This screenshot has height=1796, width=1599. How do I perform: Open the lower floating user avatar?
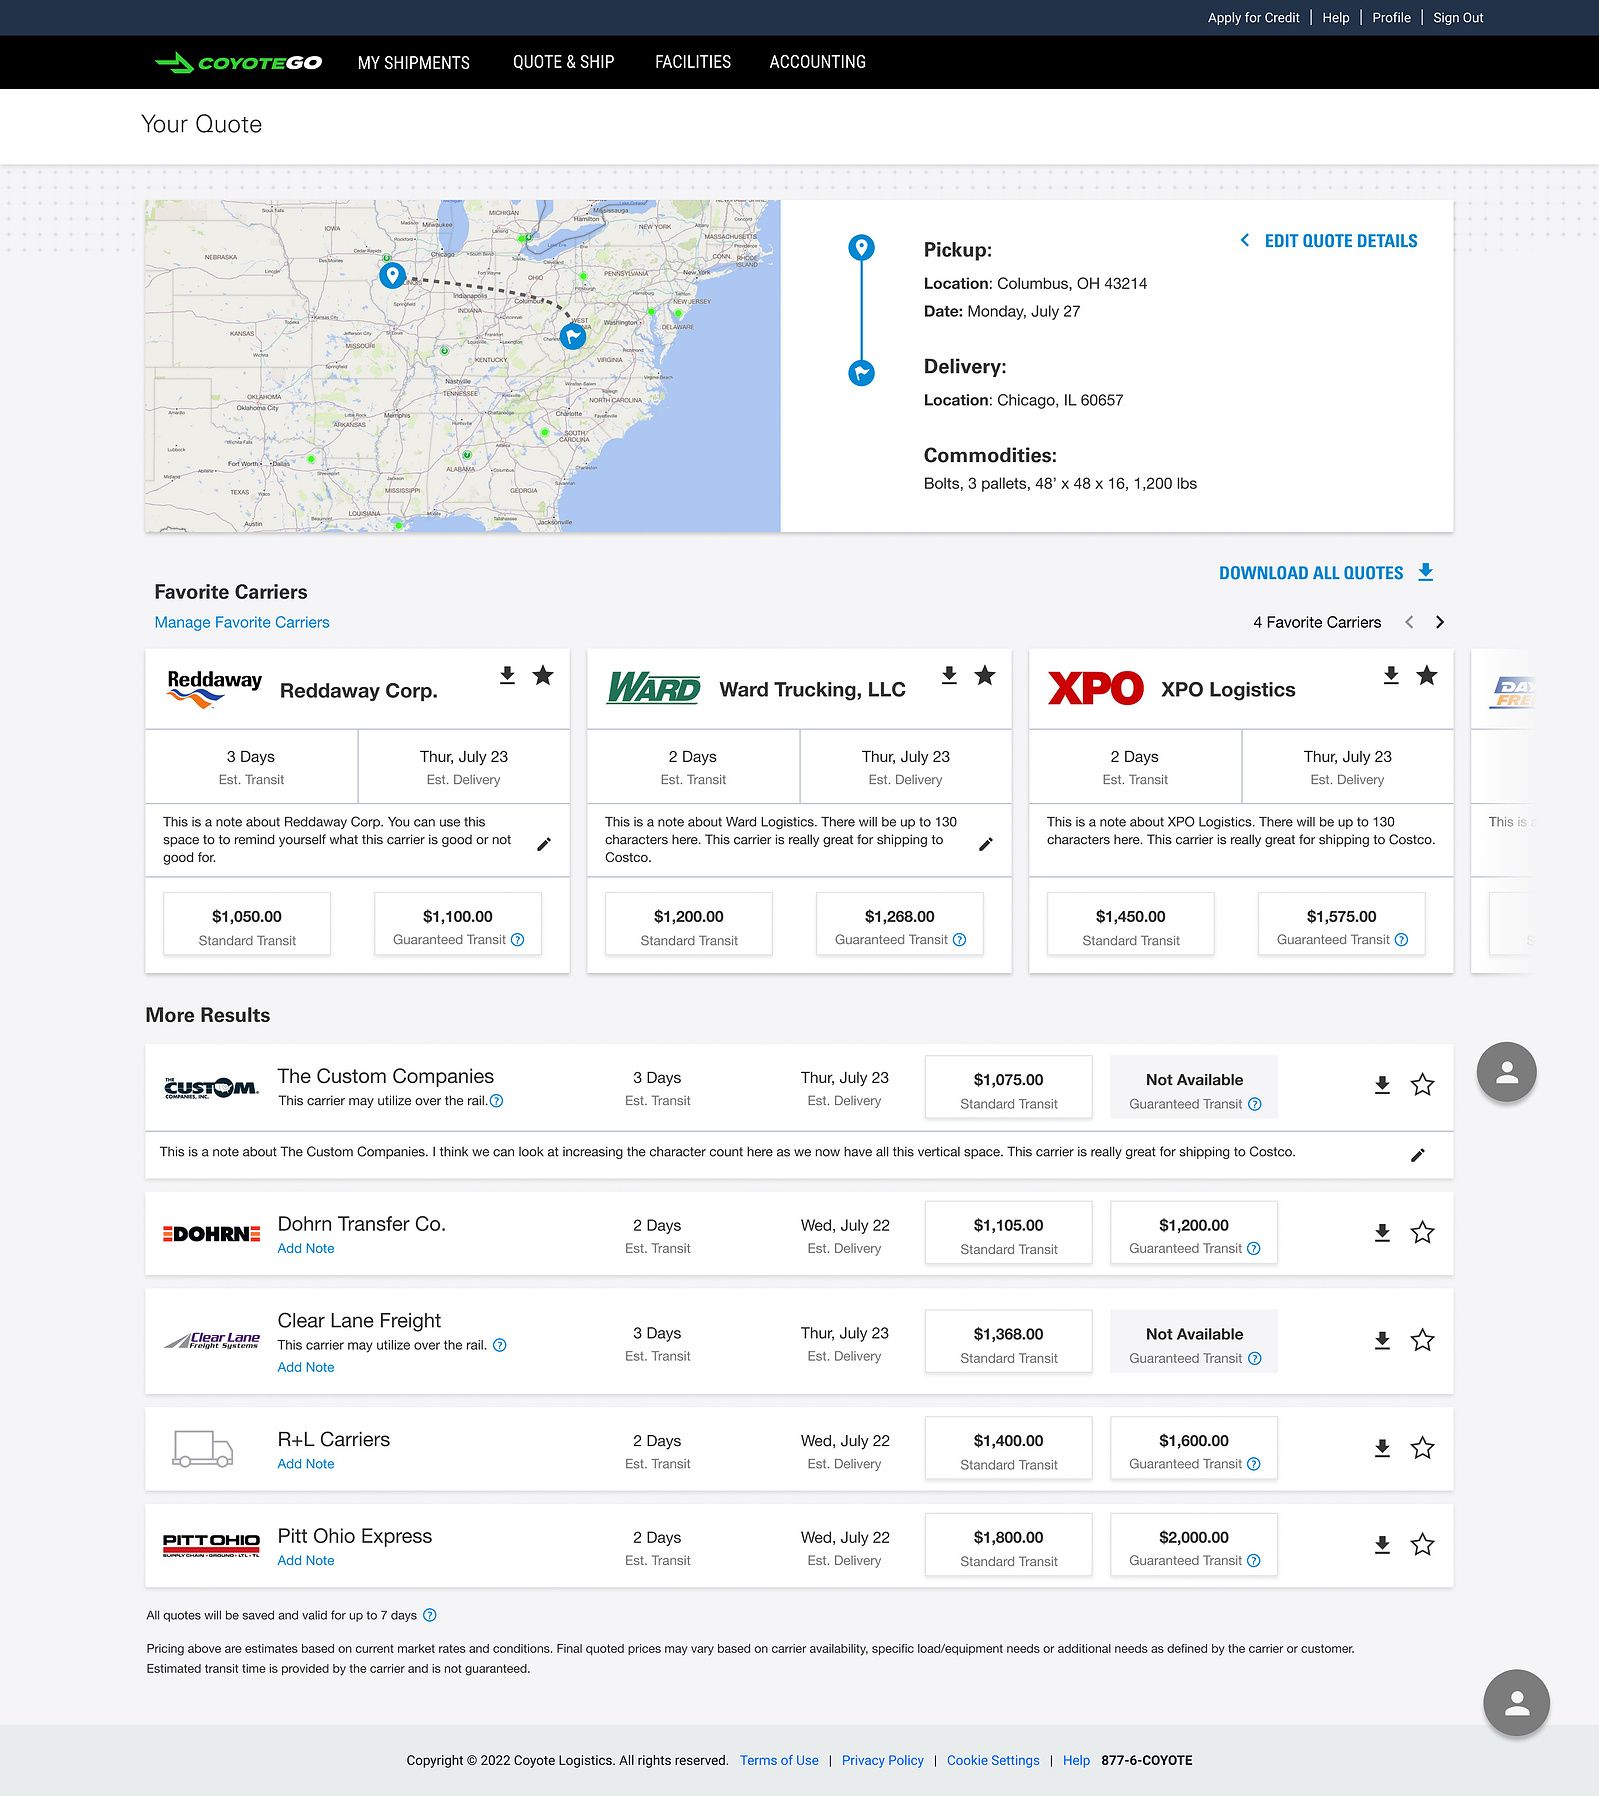click(1517, 1703)
